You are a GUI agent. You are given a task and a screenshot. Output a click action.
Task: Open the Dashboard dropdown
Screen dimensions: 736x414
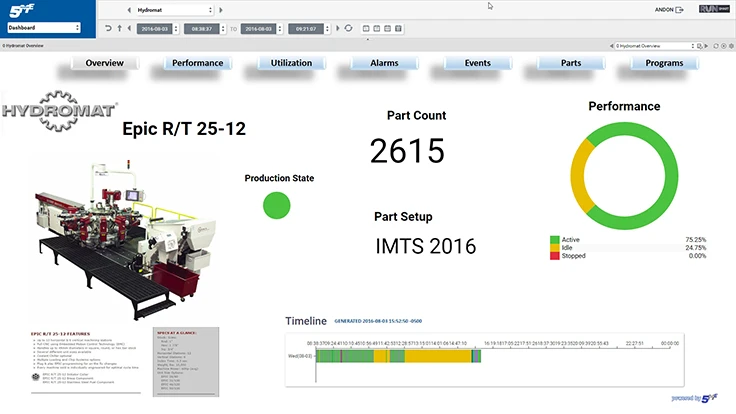coord(42,28)
